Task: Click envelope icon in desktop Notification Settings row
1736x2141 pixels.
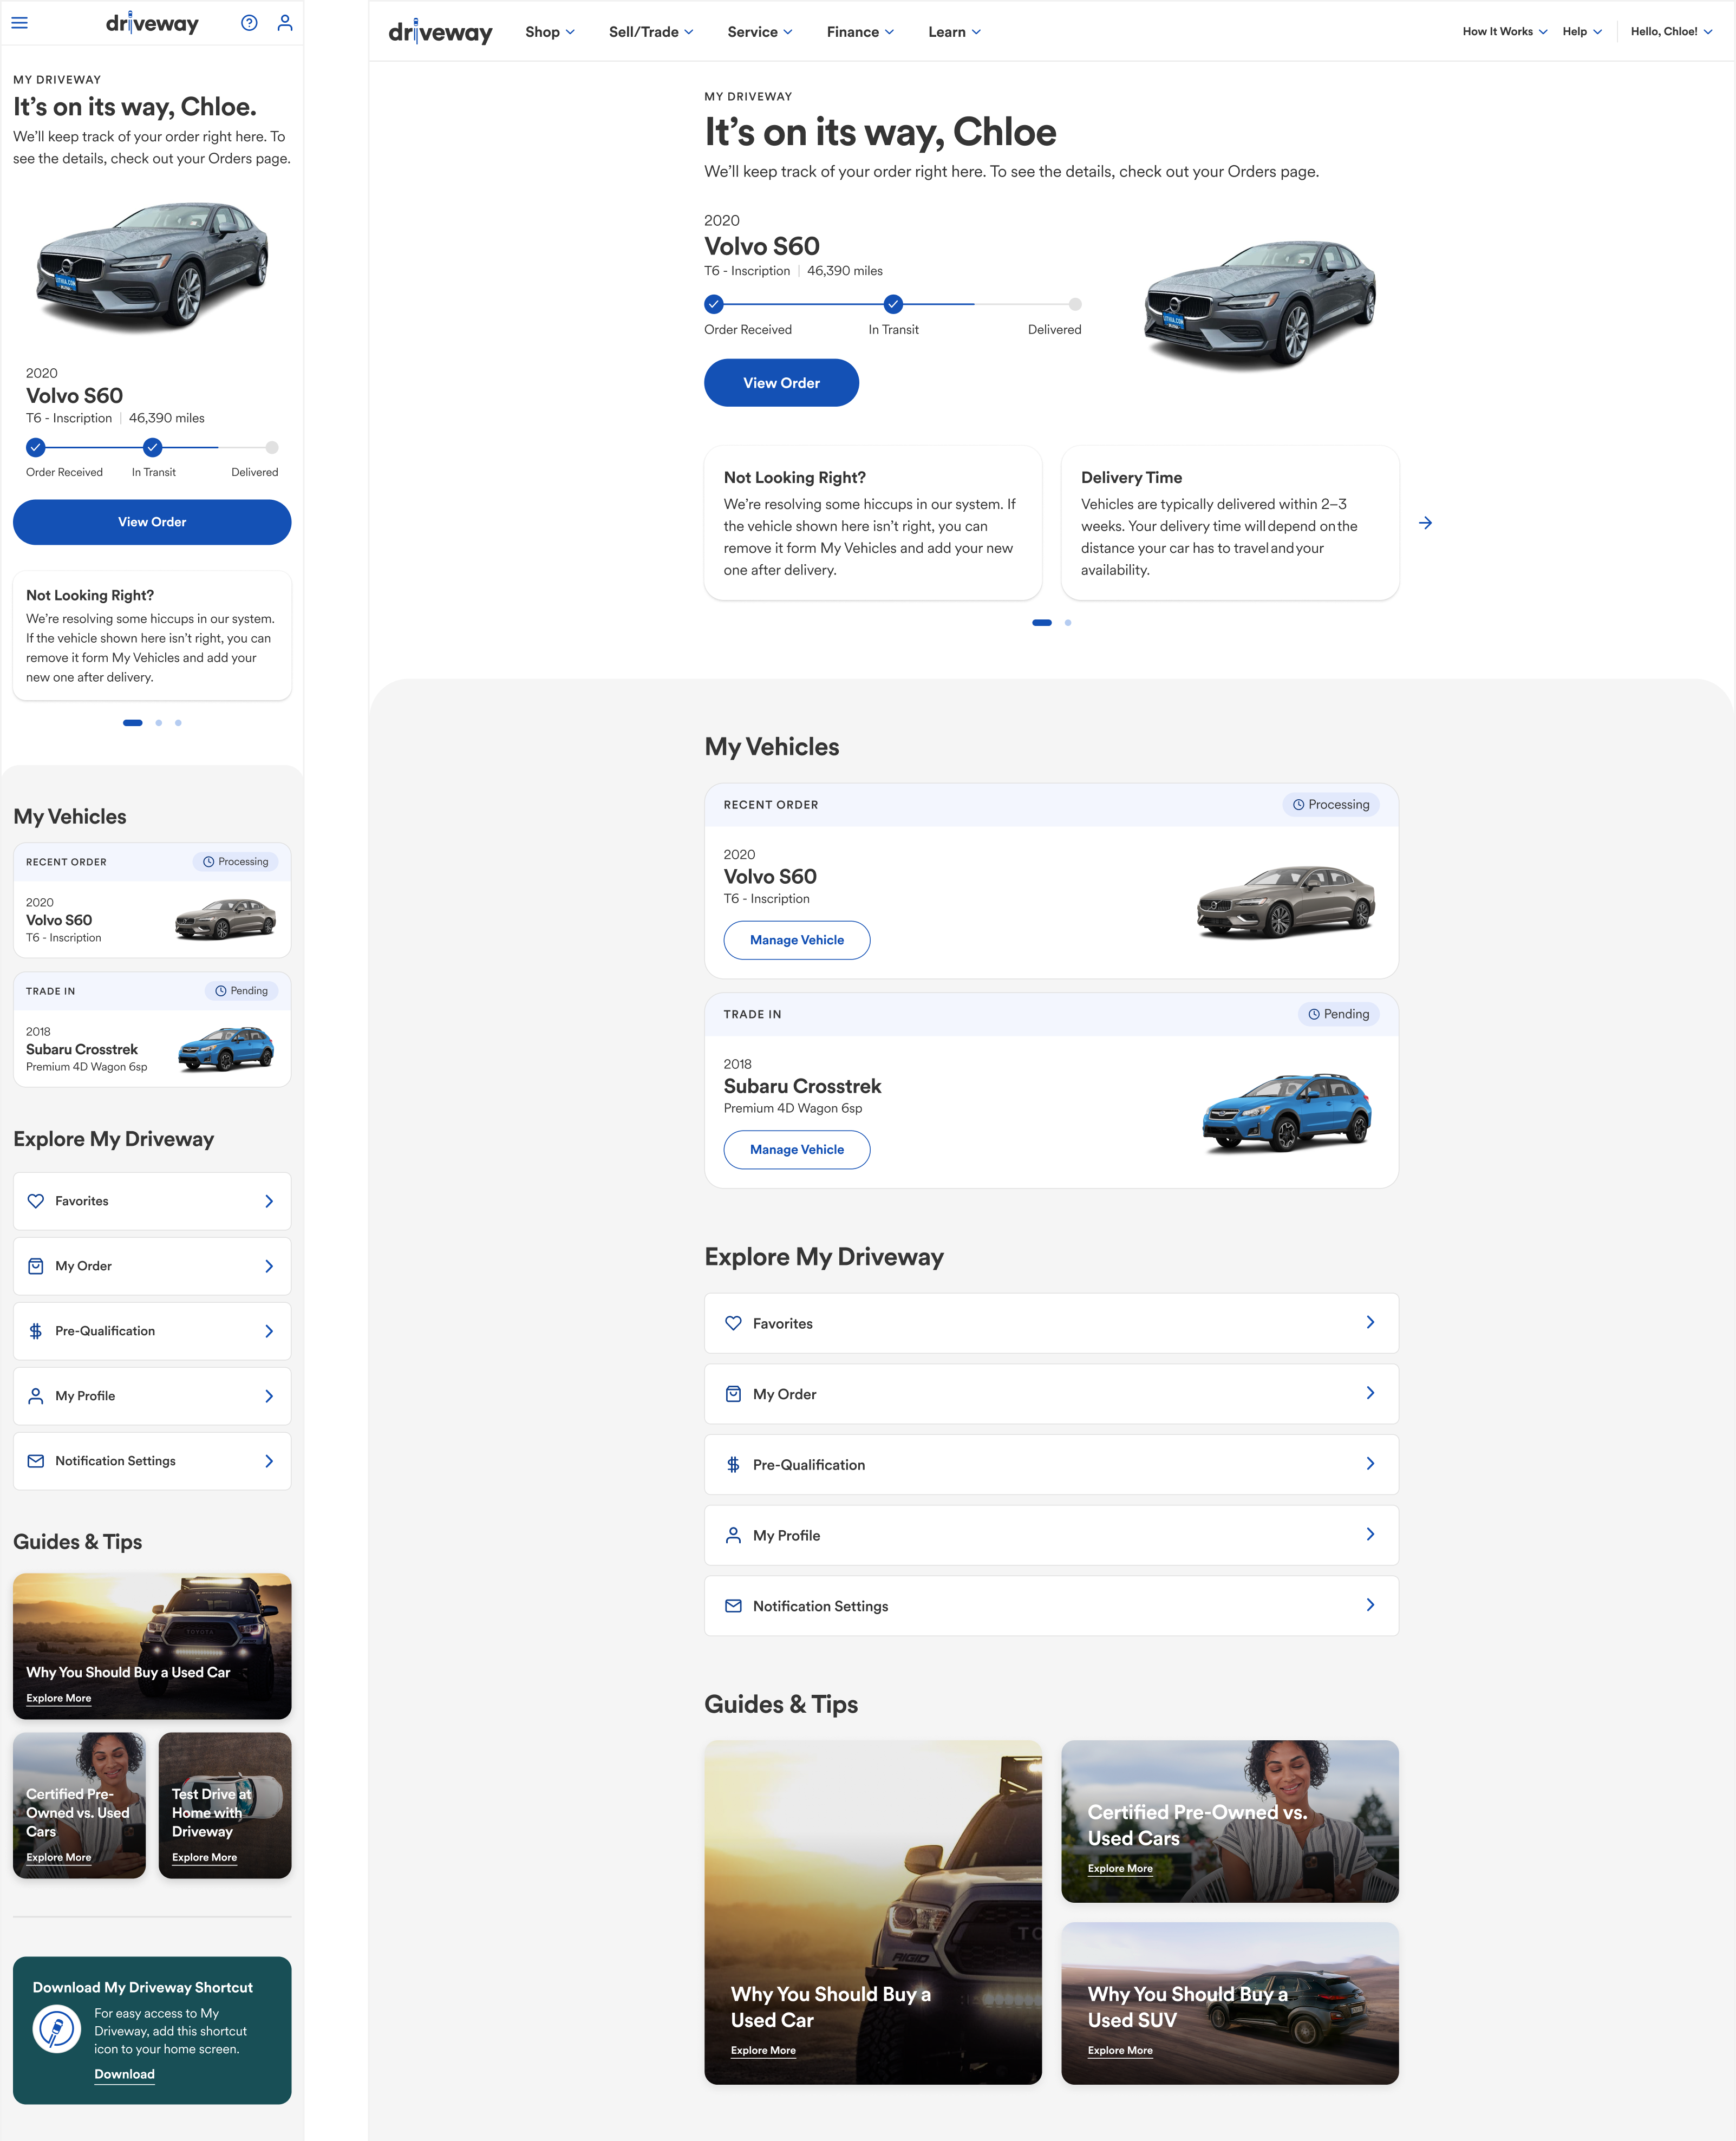Action: pos(733,1606)
